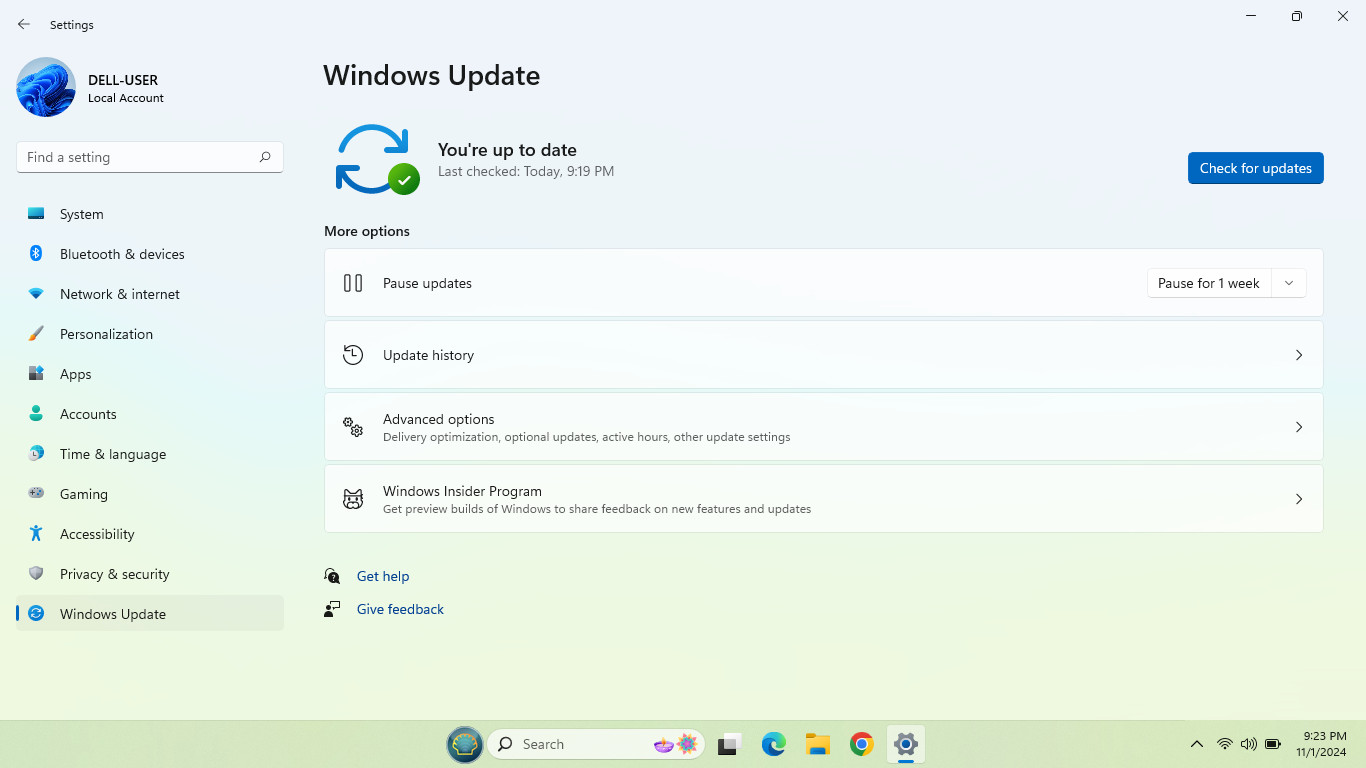Go to Privacy & security settings
Screen dimensions: 1366x768
pyautogui.click(x=150, y=574)
